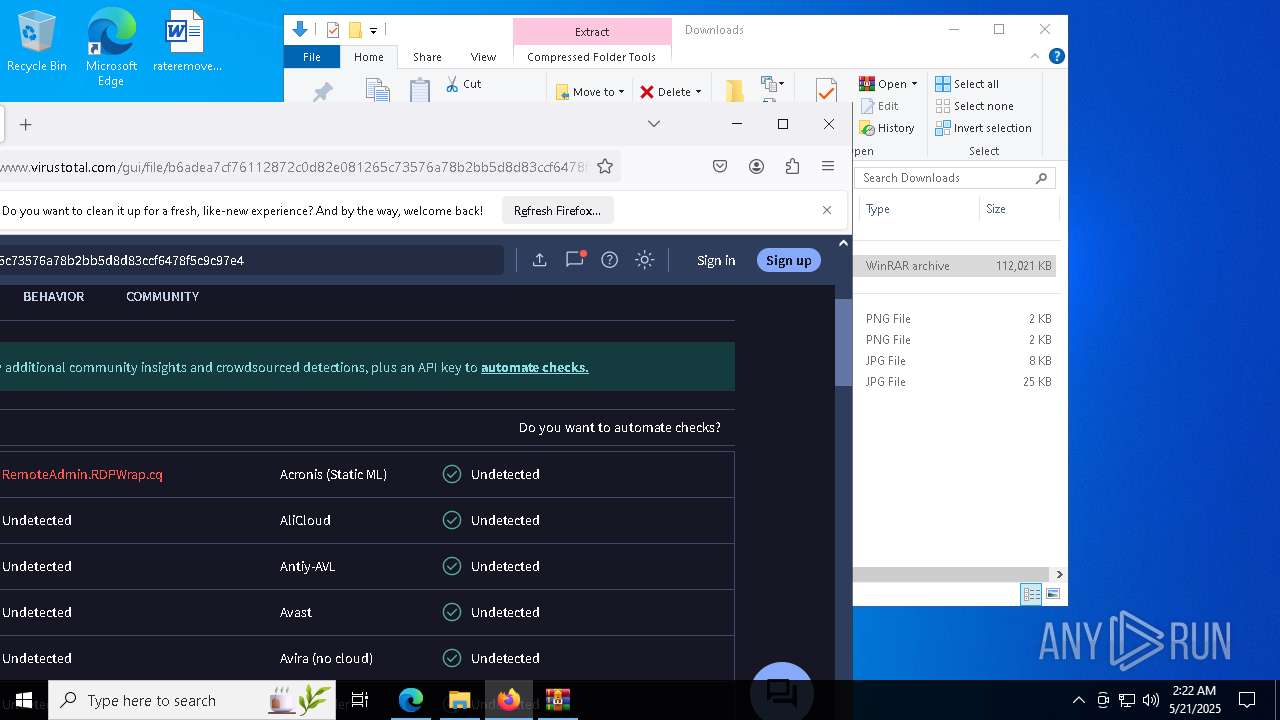Click Do you want to automate checks
The height and width of the screenshot is (720, 1280).
pyautogui.click(x=619, y=427)
